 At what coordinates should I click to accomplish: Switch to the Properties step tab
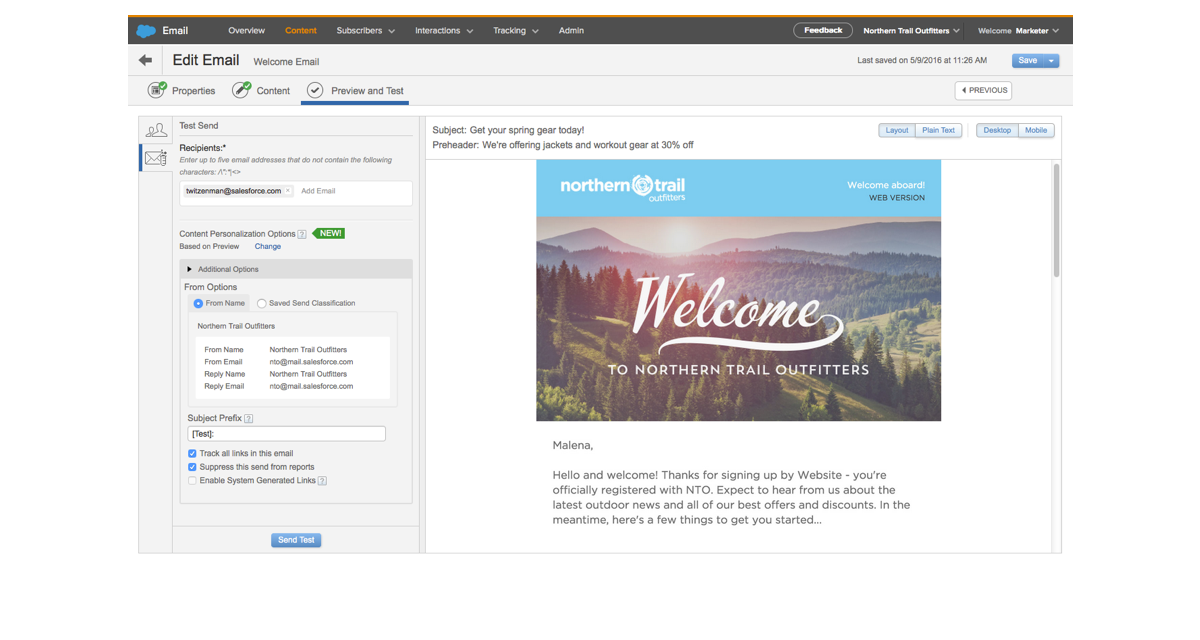[x=182, y=91]
